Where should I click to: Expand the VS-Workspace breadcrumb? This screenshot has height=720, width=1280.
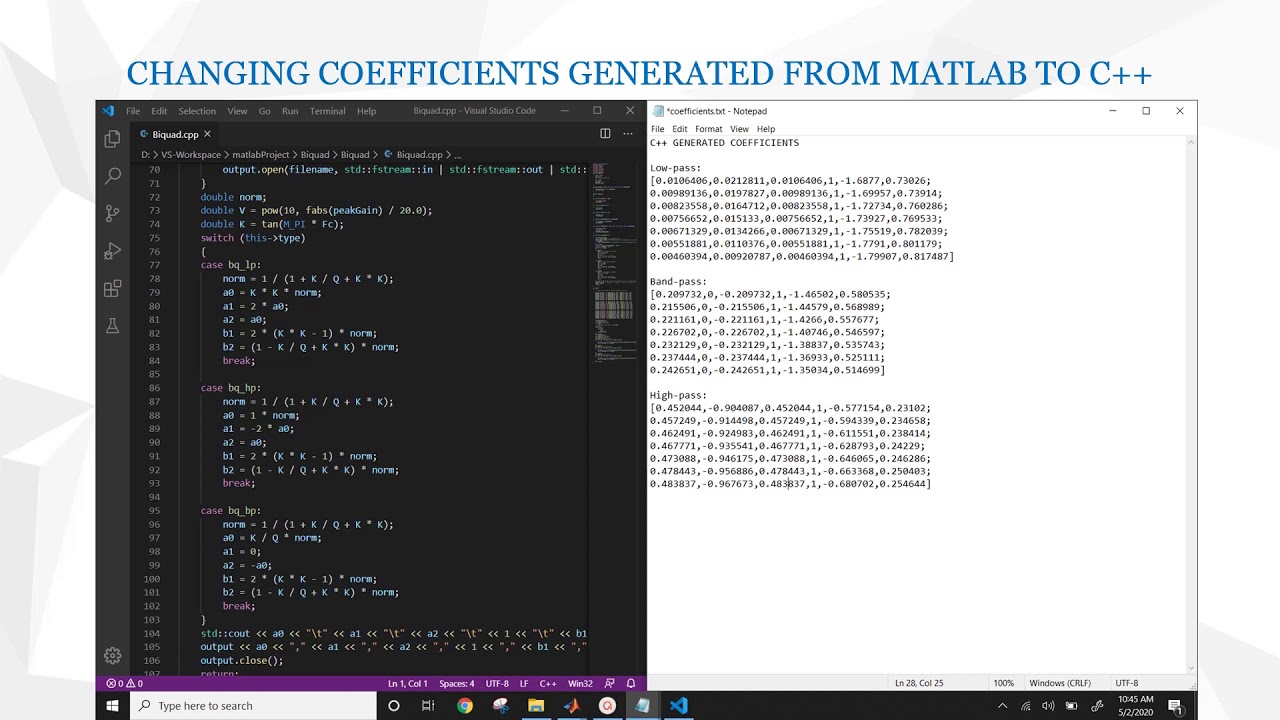[191, 155]
